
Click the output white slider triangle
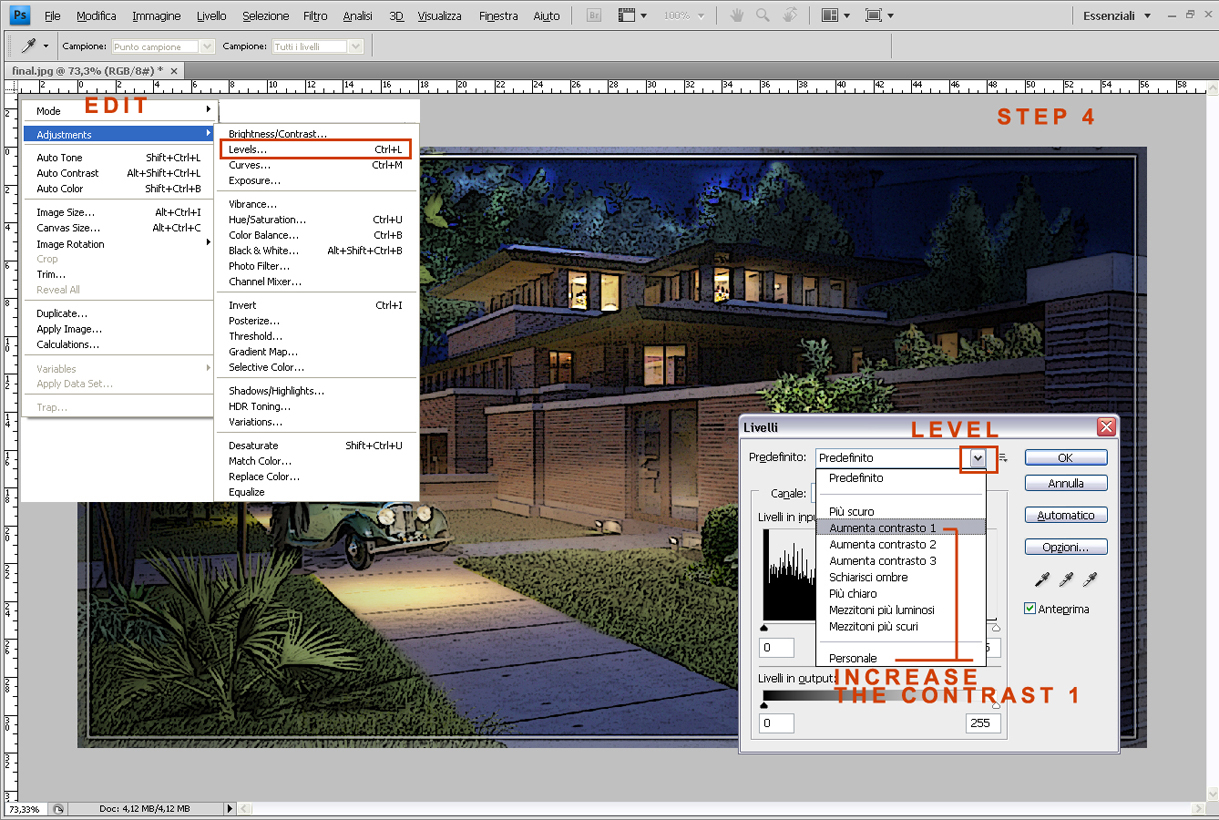(x=996, y=706)
